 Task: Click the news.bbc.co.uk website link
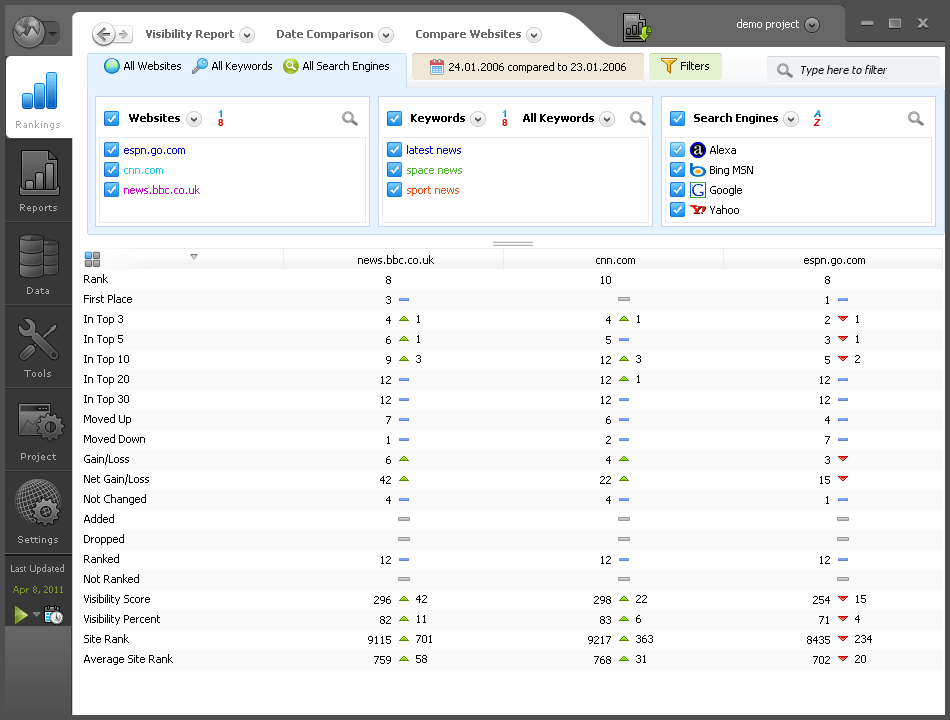coord(162,190)
